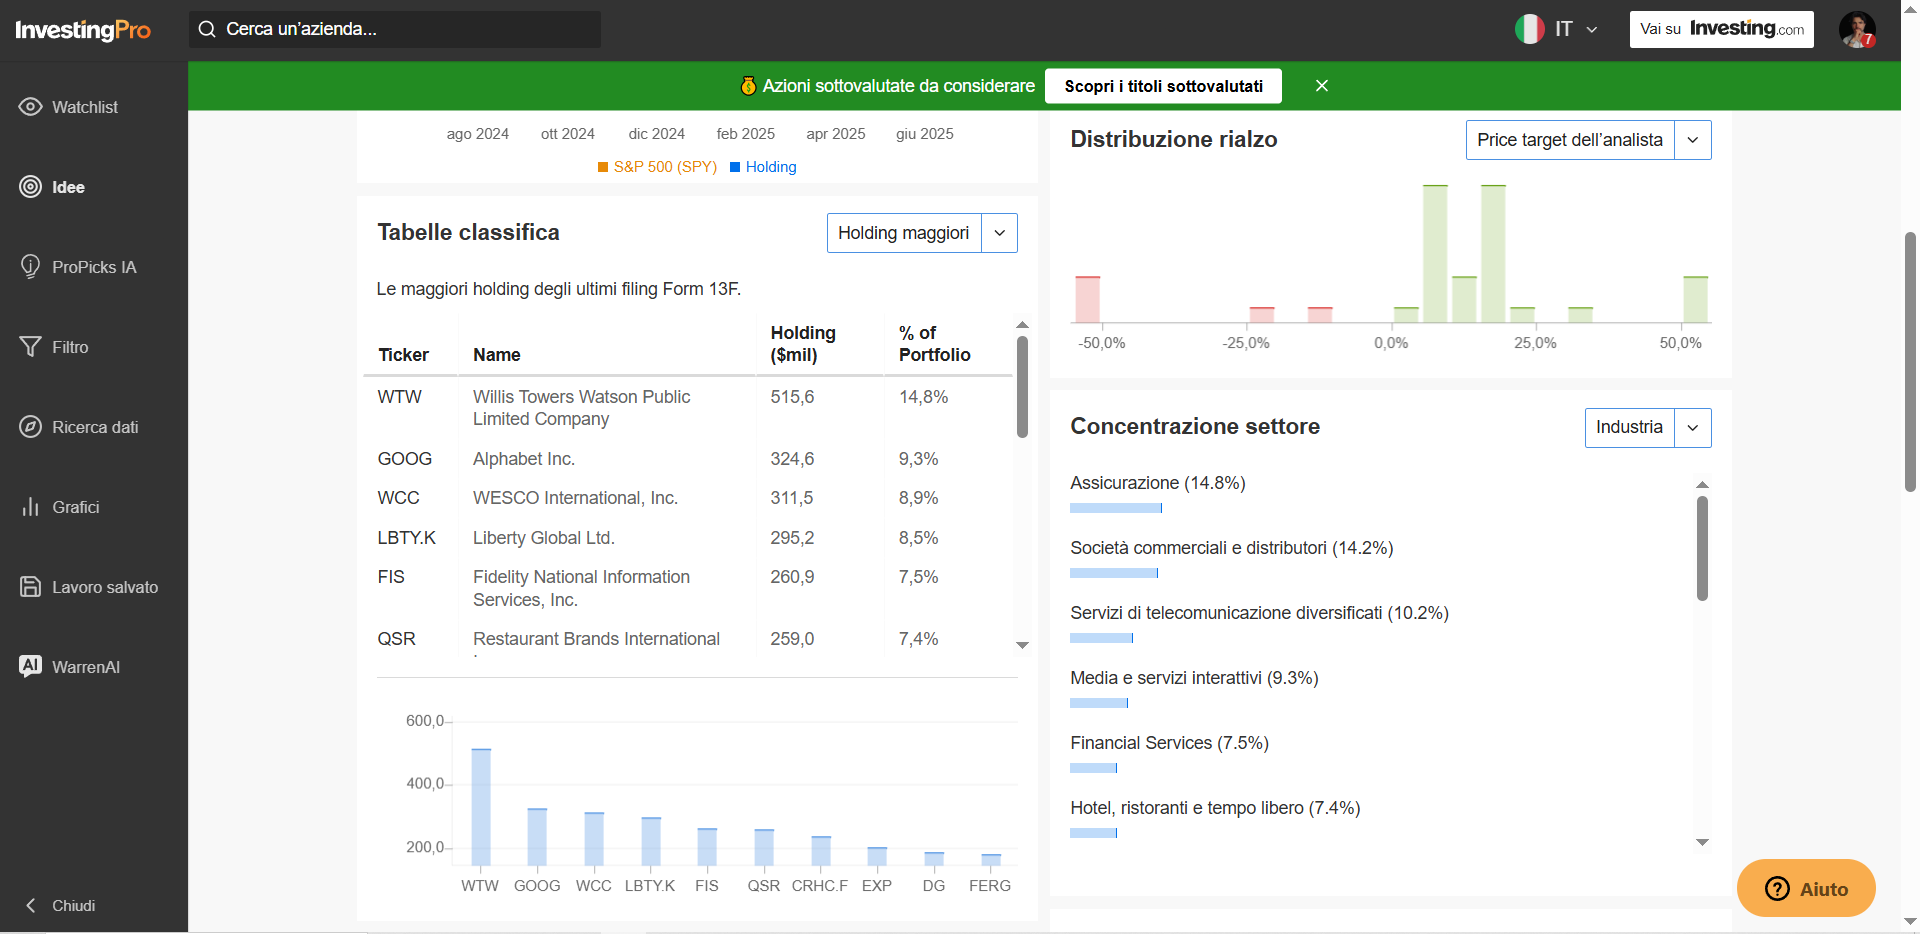The width and height of the screenshot is (1920, 934).
Task: Open the Watchlist eye icon
Action: tap(31, 107)
